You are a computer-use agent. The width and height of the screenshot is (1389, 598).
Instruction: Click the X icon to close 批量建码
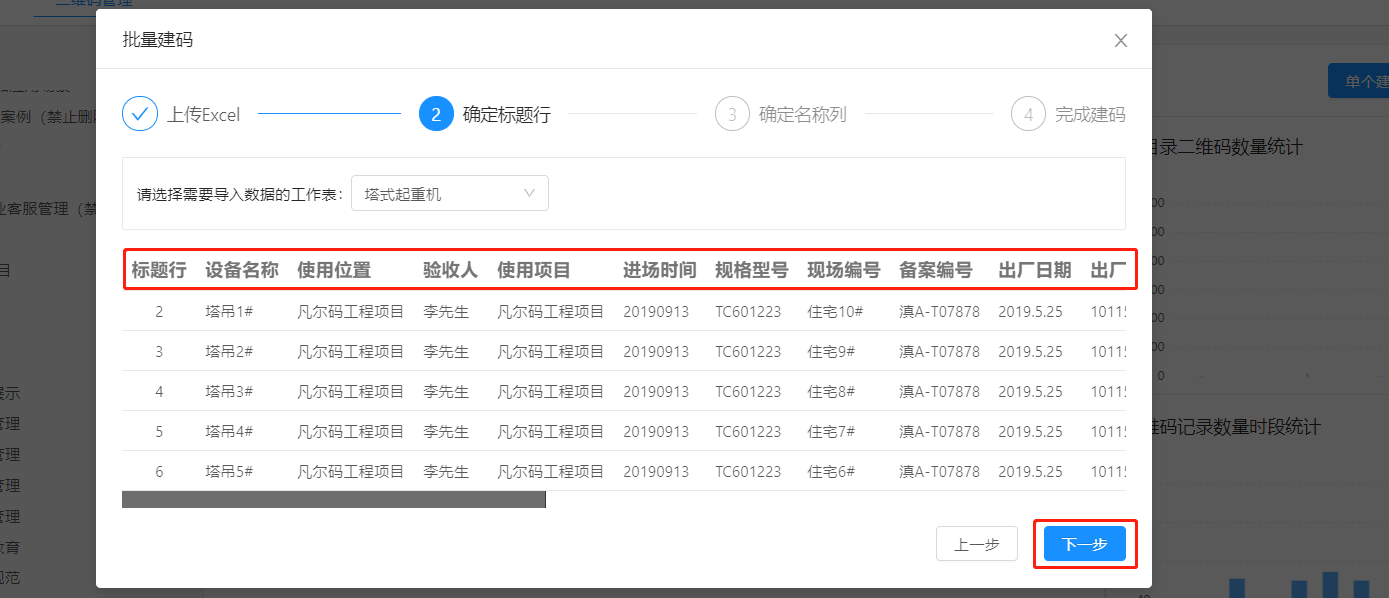(1120, 39)
